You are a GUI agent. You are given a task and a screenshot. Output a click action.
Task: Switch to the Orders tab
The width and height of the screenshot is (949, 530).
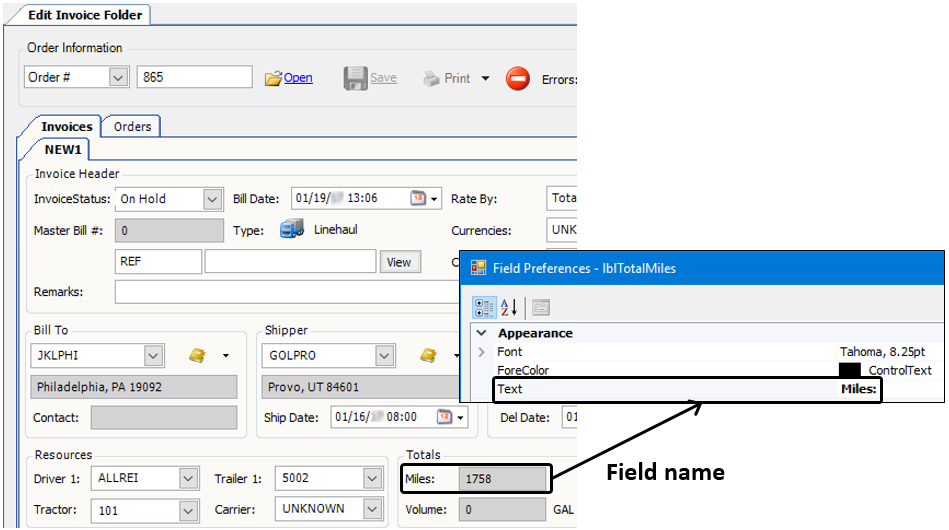click(133, 126)
